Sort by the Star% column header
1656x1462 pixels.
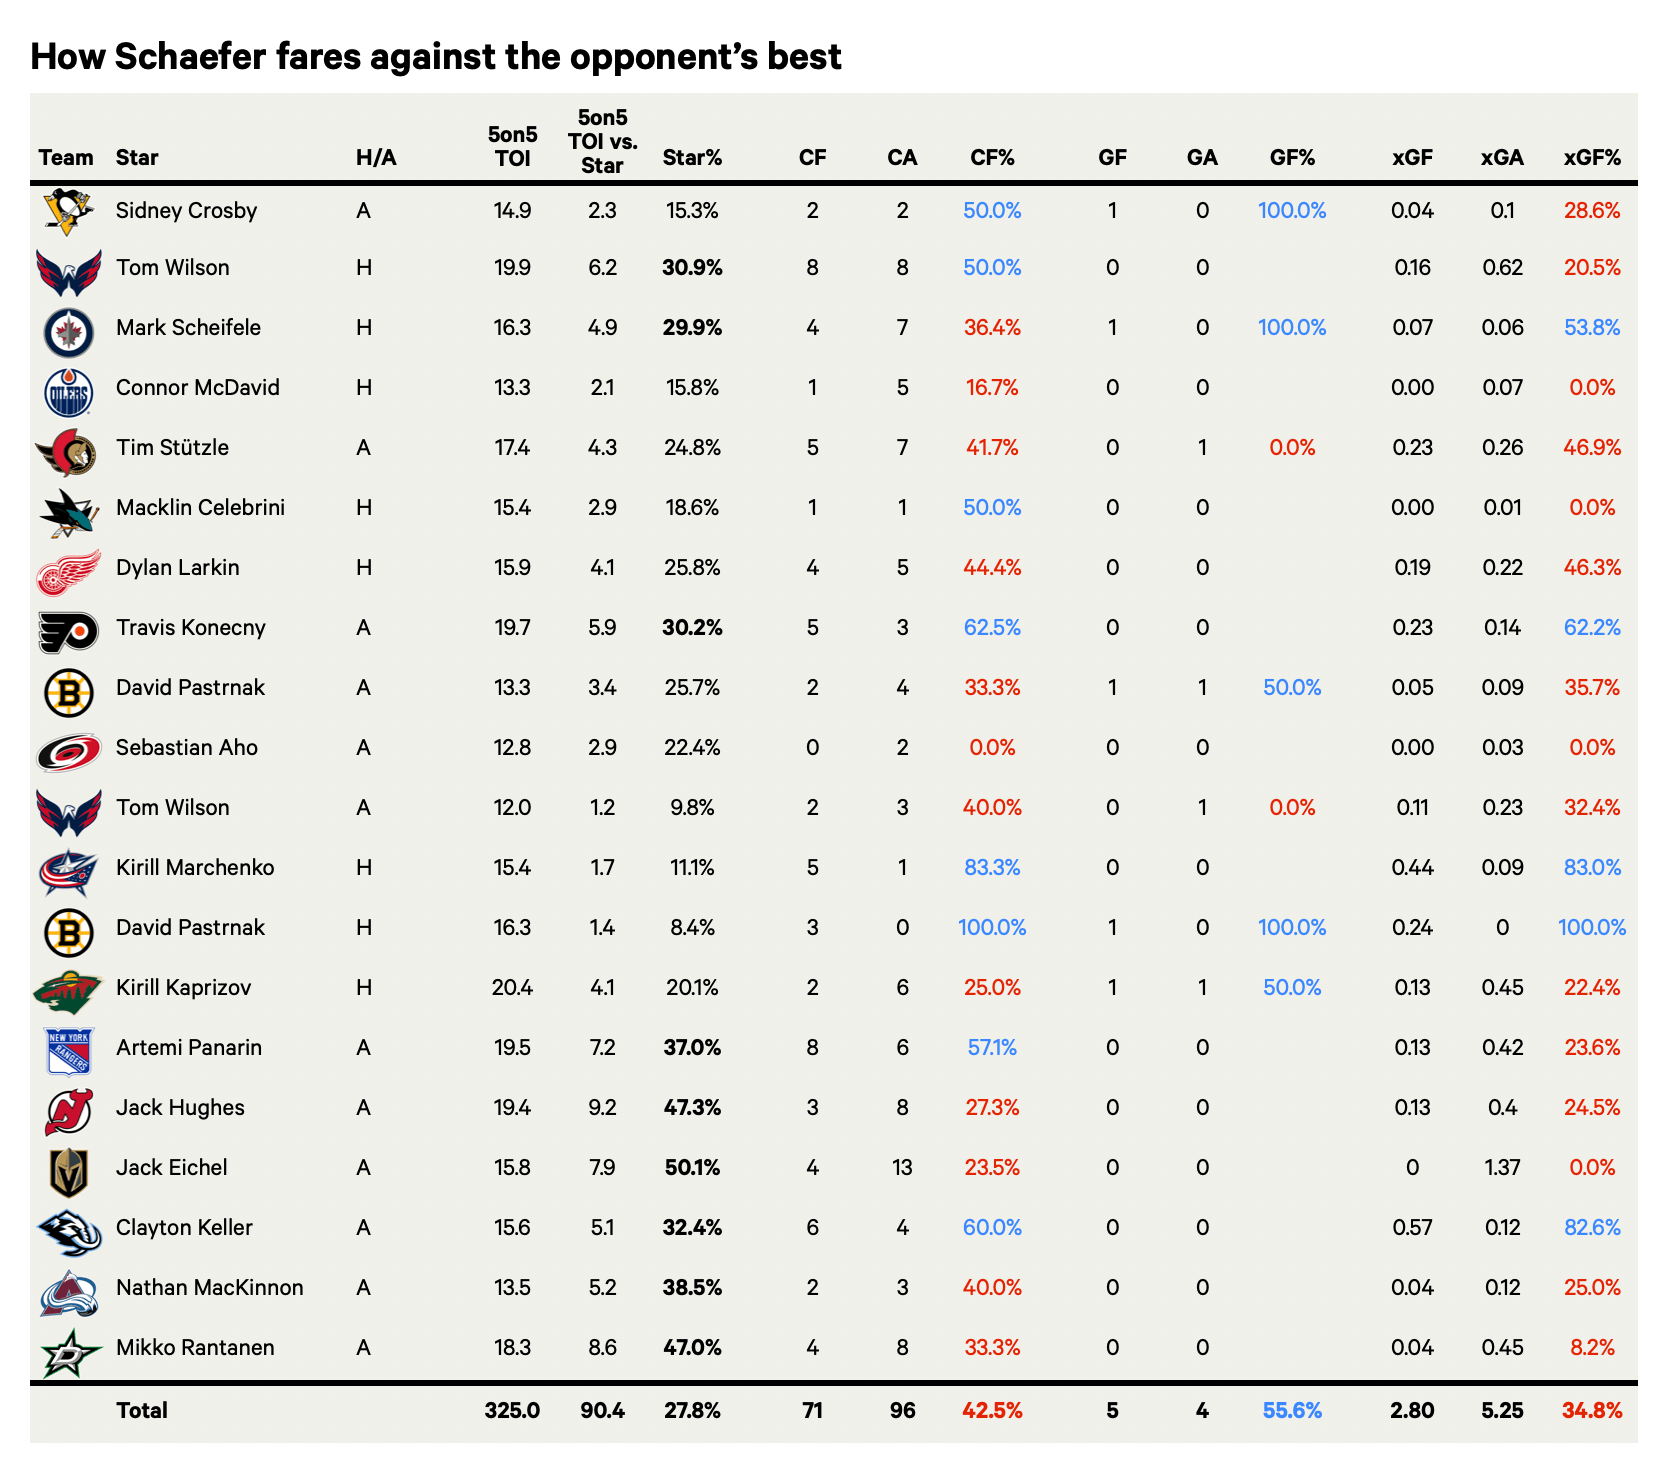click(x=692, y=158)
